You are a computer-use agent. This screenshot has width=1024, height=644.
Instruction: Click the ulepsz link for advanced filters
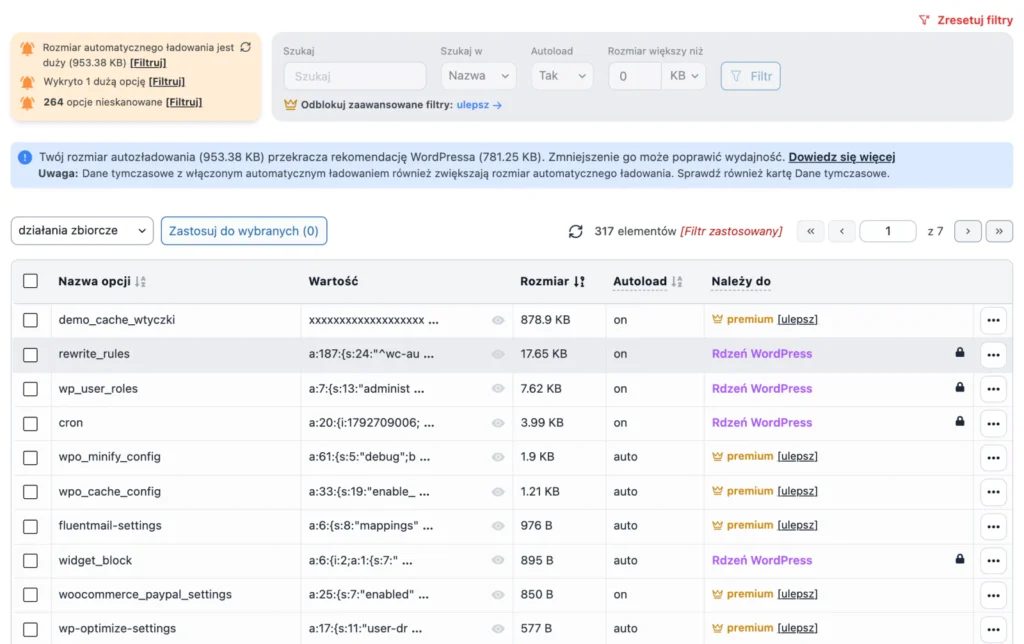pos(479,105)
